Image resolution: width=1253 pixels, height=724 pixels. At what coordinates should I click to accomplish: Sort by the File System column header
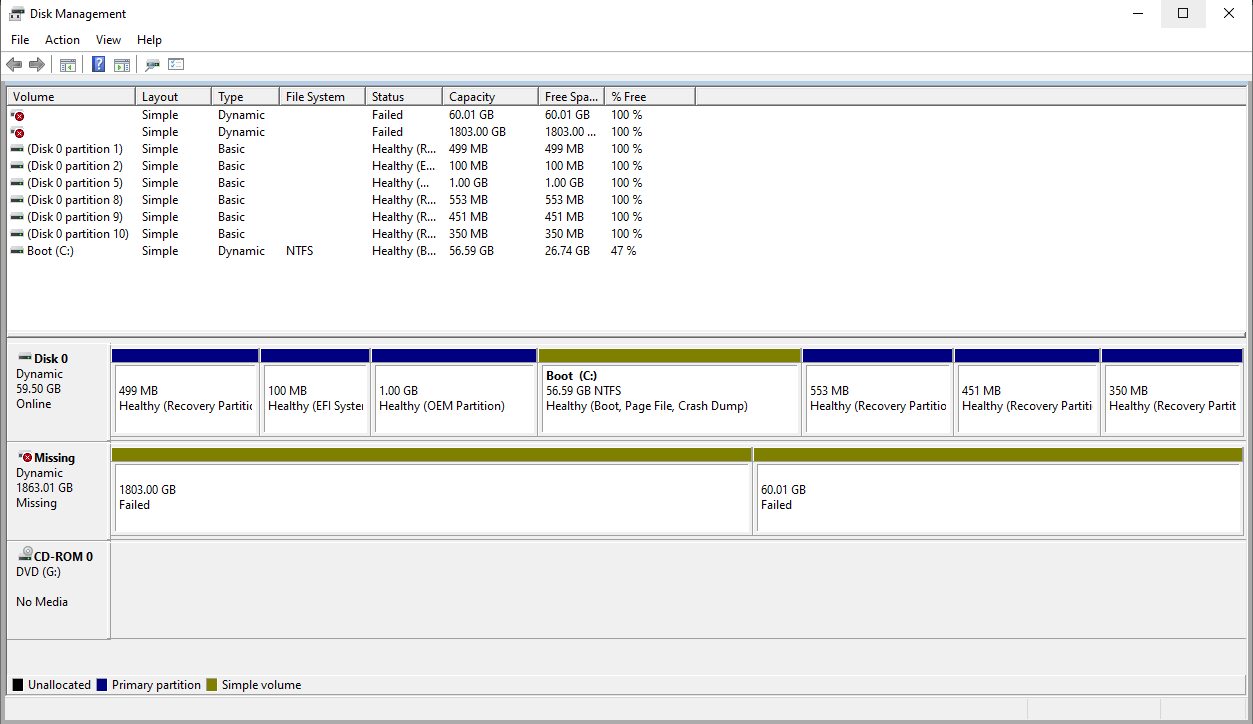point(323,97)
